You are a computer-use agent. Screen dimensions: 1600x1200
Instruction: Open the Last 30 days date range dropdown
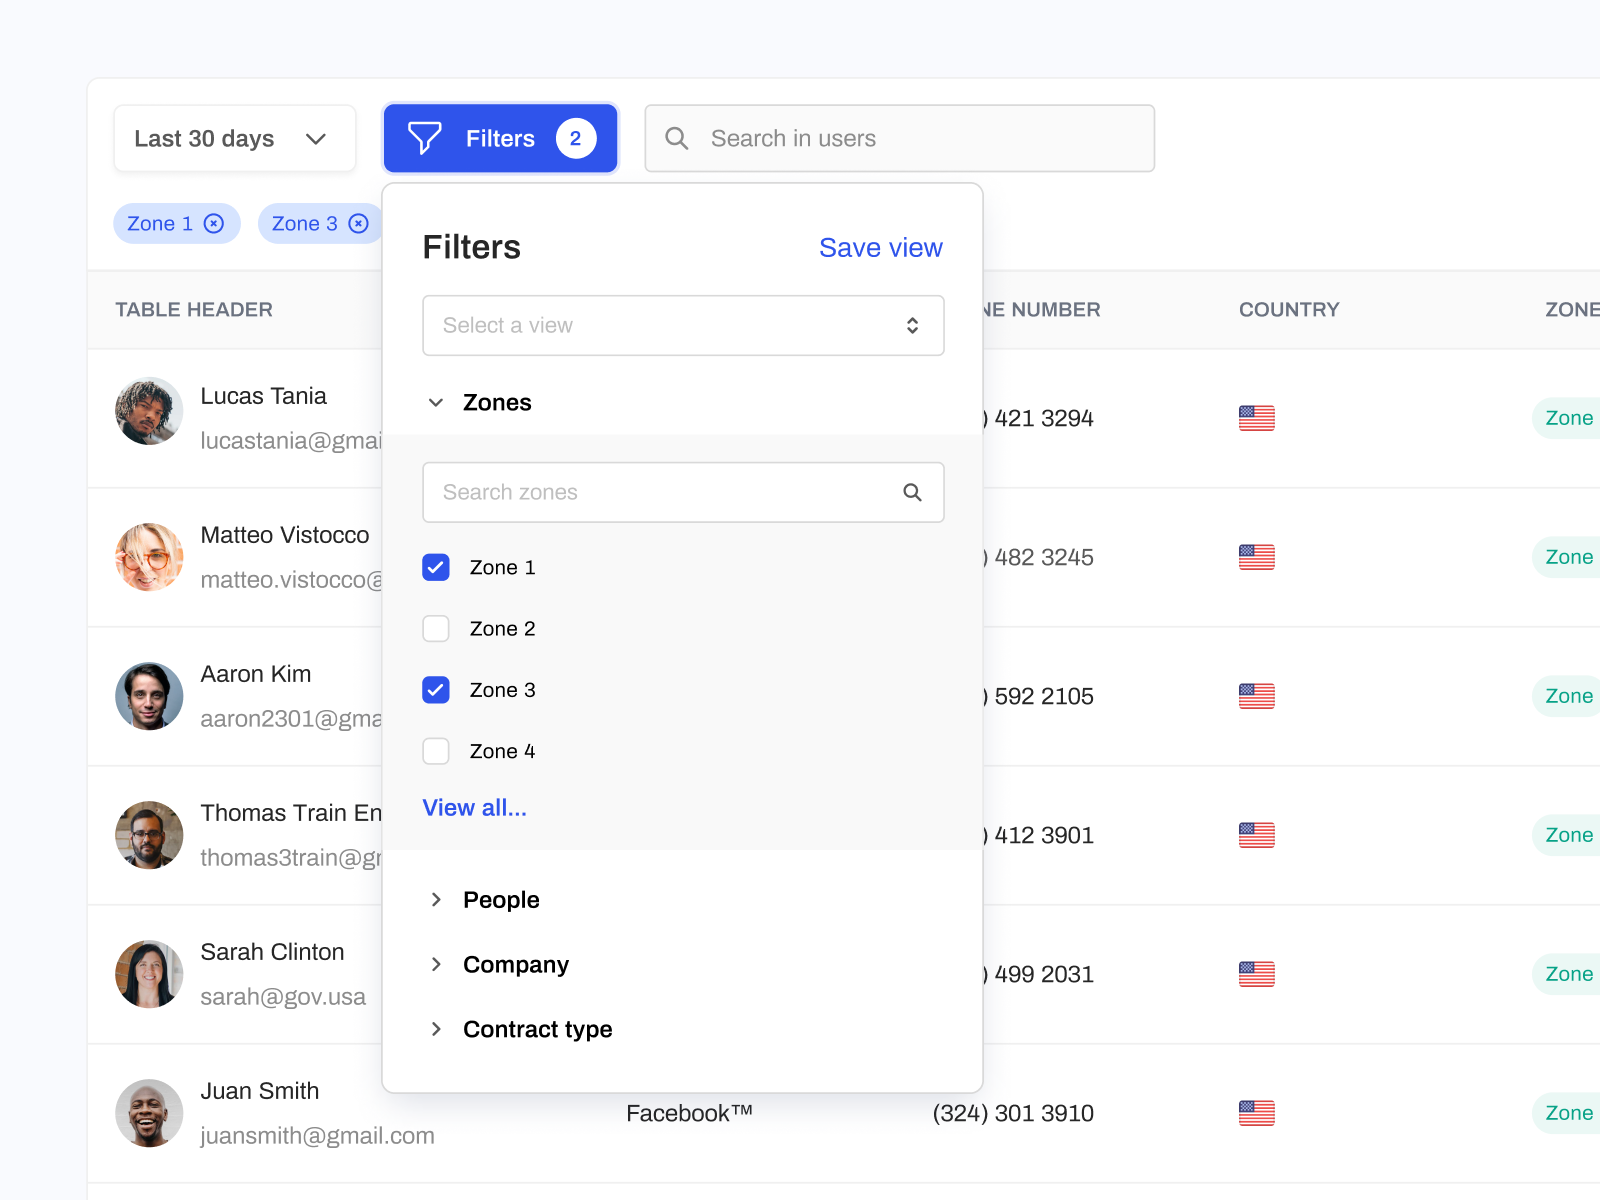pos(234,138)
